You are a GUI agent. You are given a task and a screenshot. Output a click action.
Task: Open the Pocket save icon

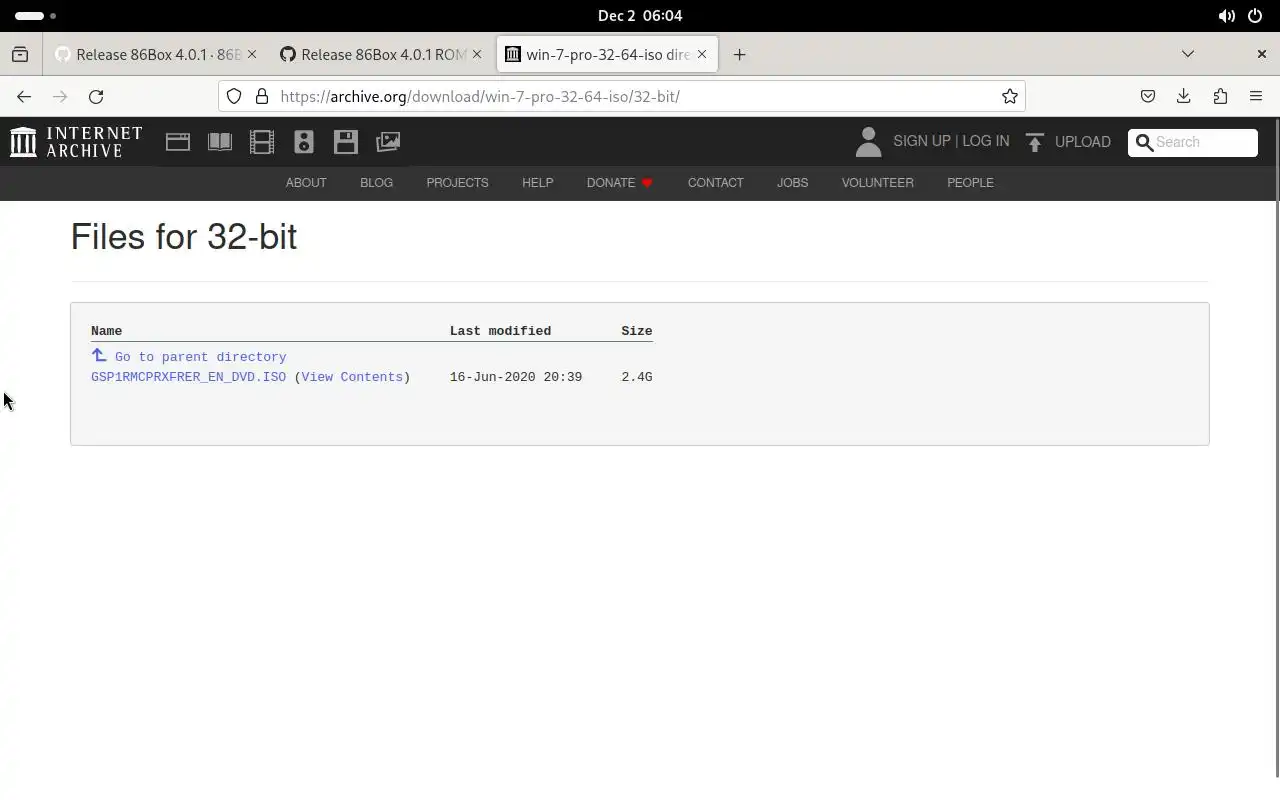(1148, 96)
